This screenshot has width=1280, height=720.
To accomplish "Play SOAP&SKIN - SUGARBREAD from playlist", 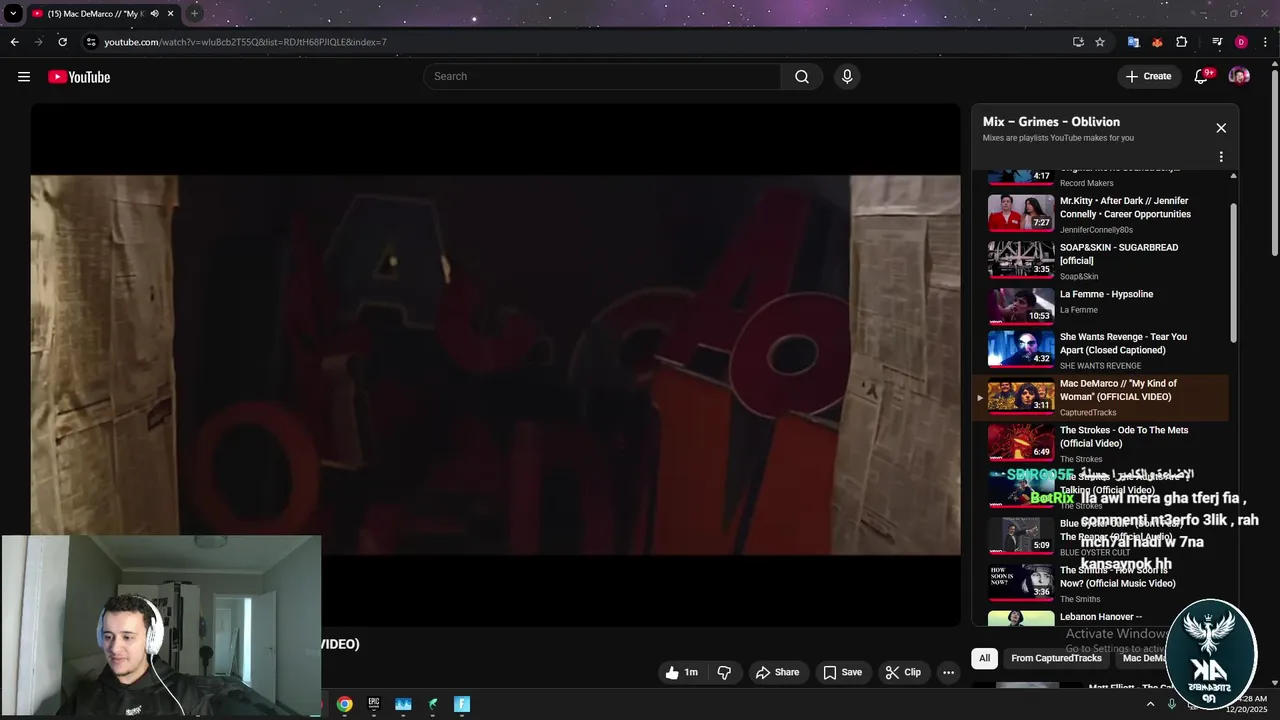I will pos(1100,261).
